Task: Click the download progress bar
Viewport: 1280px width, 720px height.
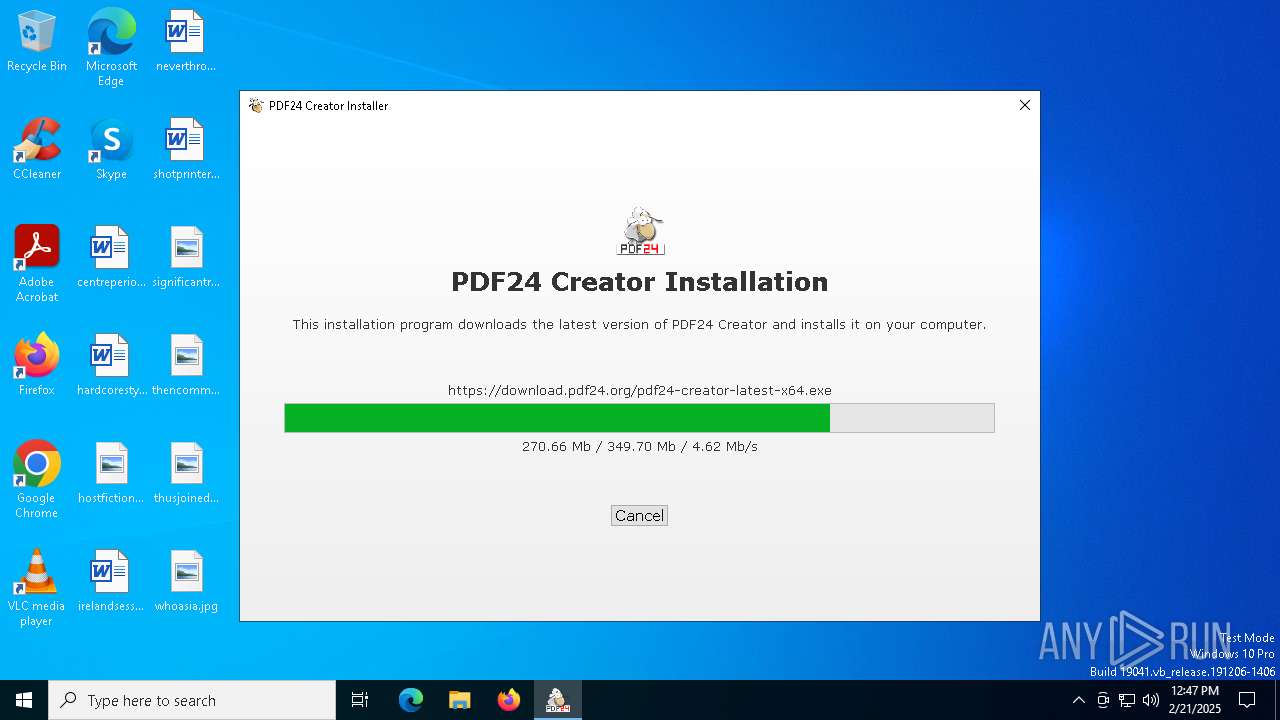Action: coord(639,418)
